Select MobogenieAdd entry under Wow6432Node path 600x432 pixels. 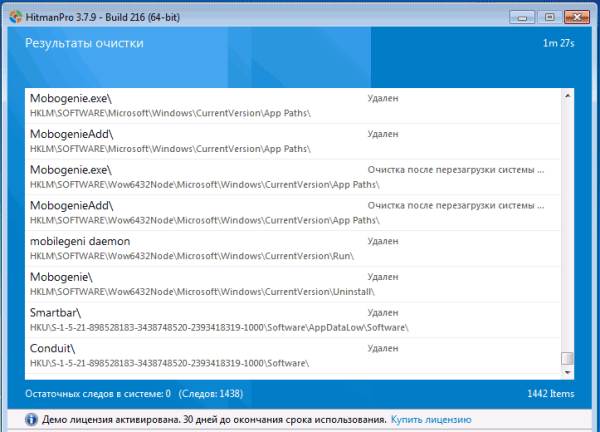(x=72, y=205)
